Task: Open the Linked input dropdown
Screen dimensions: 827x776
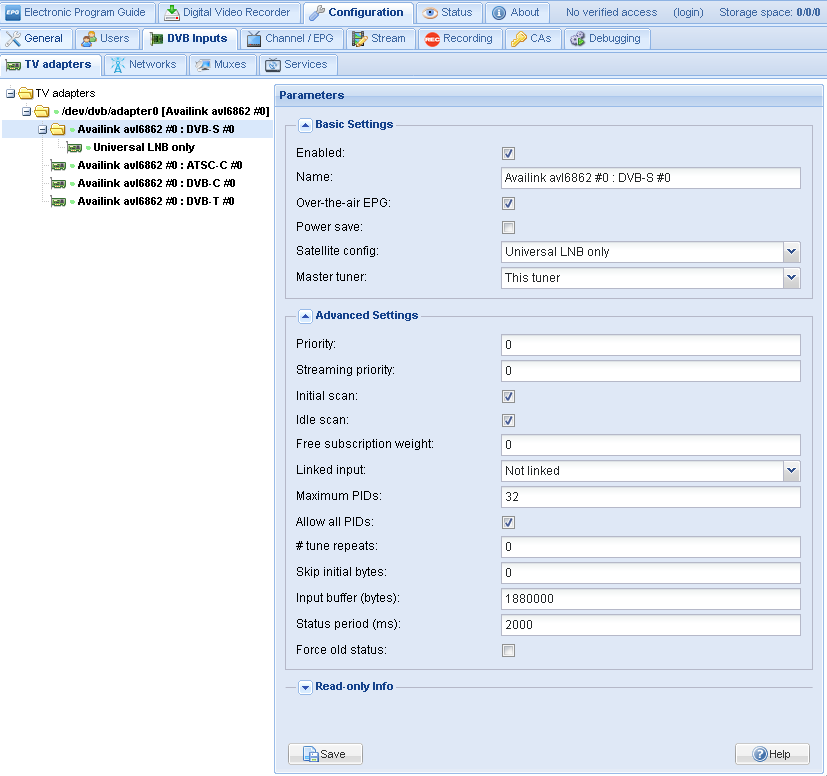Action: tap(791, 470)
